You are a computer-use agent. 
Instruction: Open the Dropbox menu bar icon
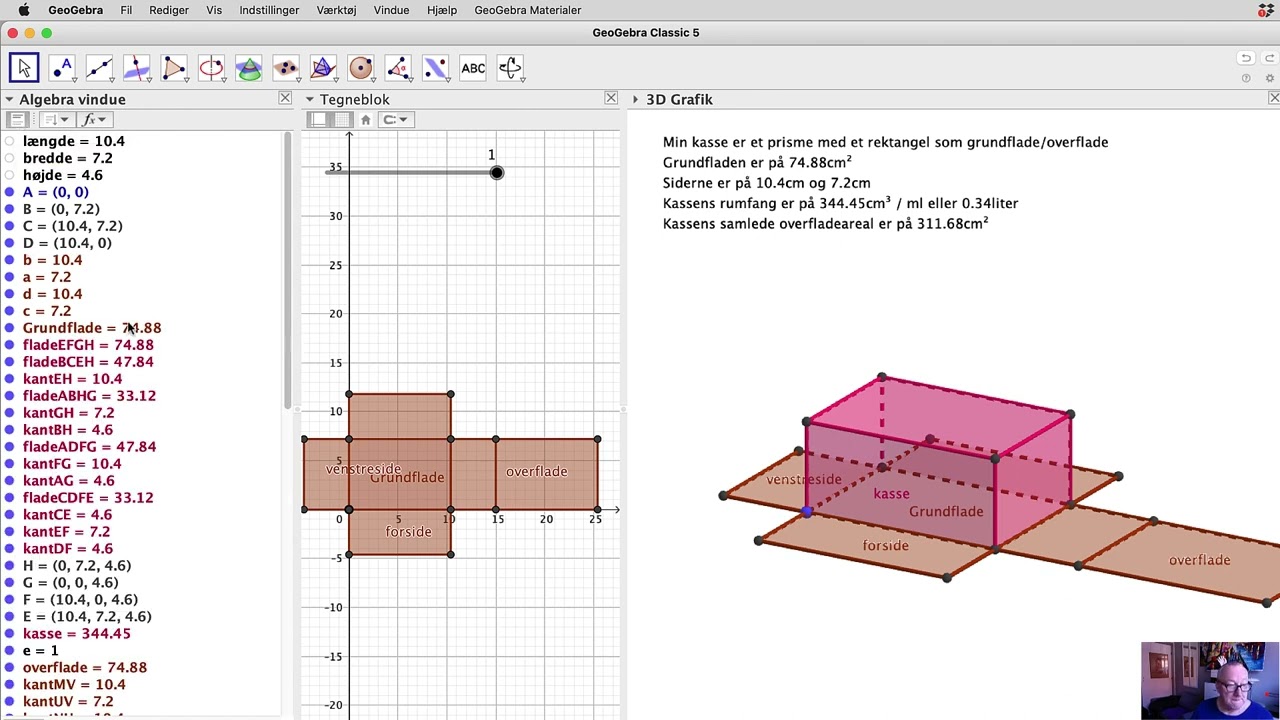click(1266, 10)
